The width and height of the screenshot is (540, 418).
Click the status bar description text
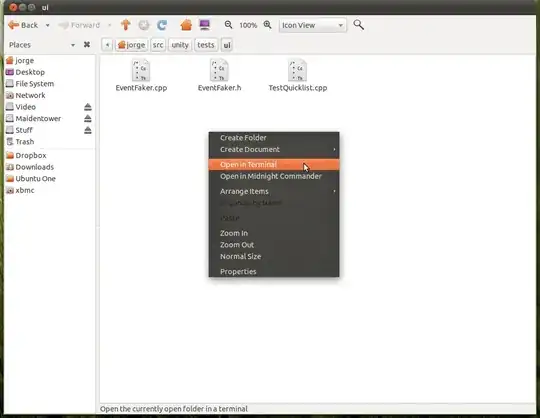click(x=174, y=409)
